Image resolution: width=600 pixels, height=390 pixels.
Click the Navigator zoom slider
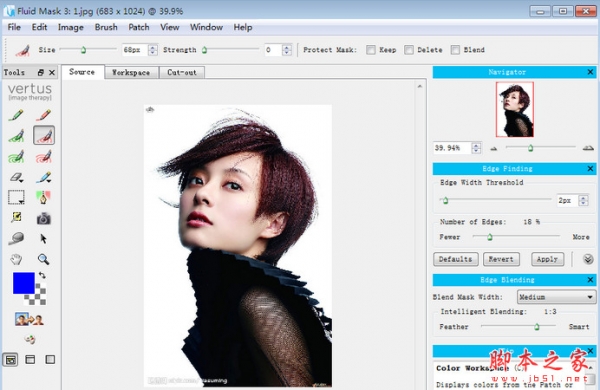tap(540, 147)
